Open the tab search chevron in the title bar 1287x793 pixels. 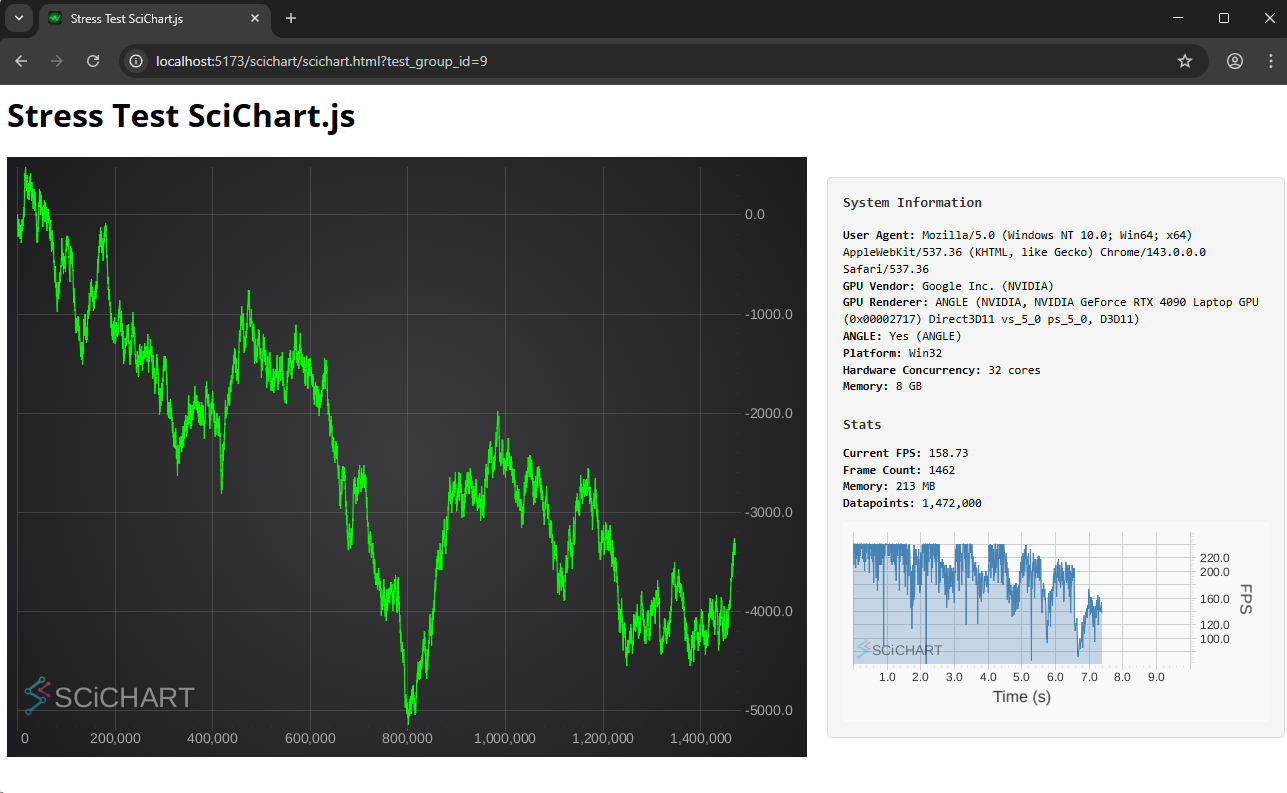tap(18, 18)
